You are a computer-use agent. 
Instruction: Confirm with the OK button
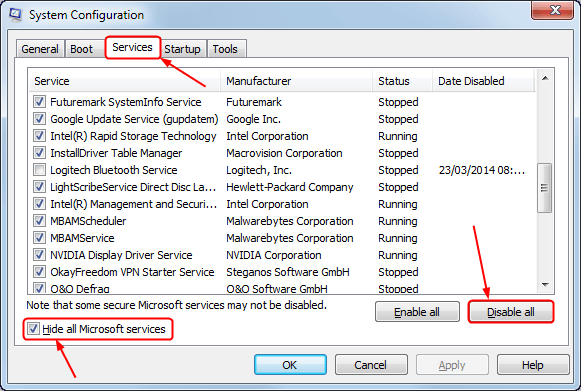(x=290, y=365)
